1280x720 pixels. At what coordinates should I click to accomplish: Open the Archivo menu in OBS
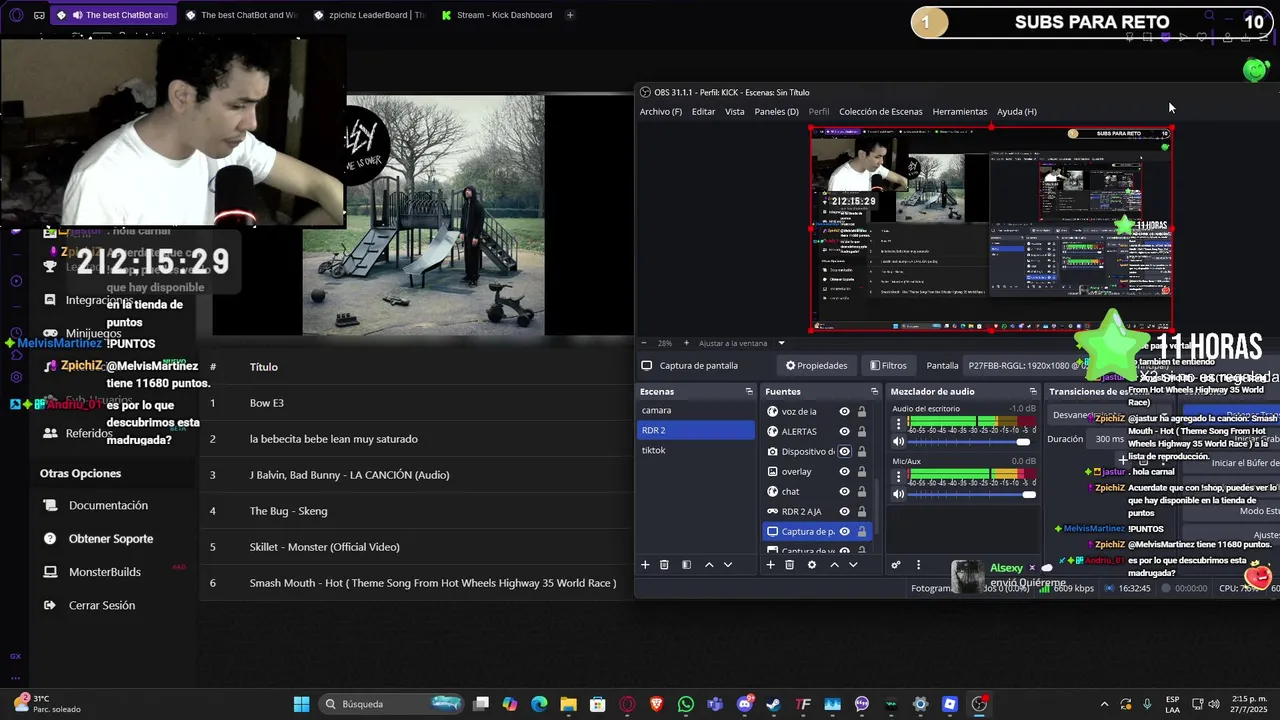pos(660,111)
